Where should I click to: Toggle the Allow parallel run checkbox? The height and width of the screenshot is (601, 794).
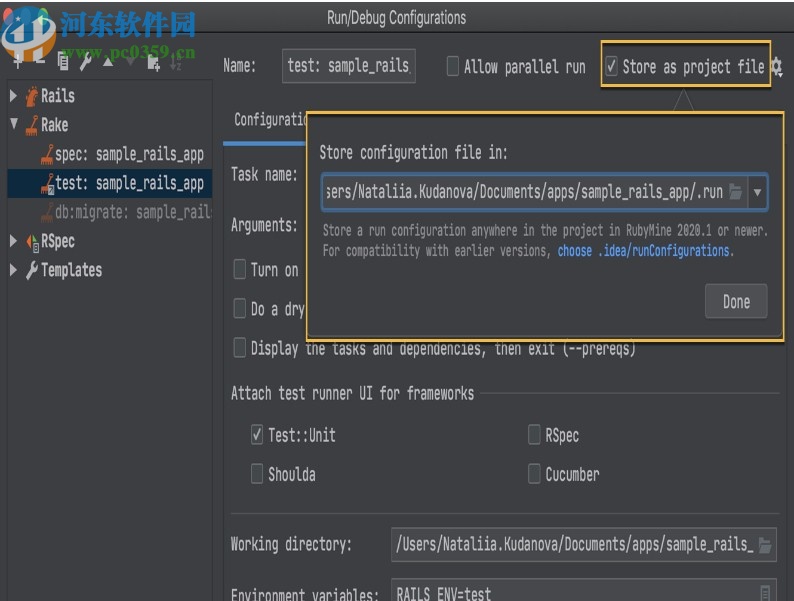pos(453,66)
